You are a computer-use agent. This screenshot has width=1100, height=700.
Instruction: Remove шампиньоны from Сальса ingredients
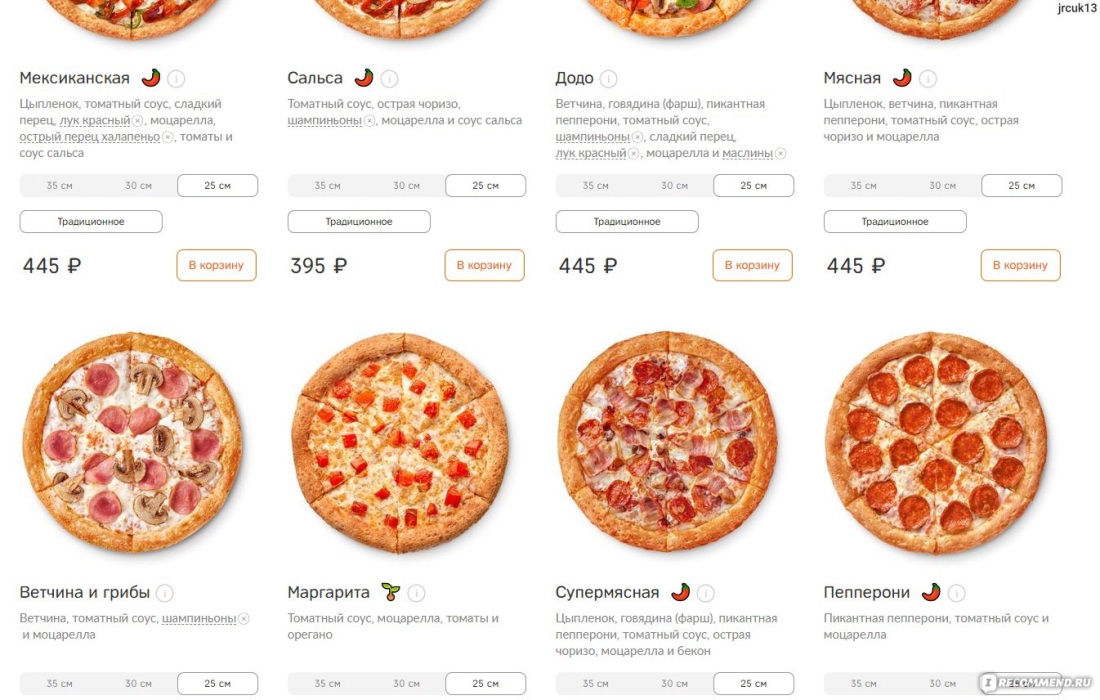click(x=370, y=121)
